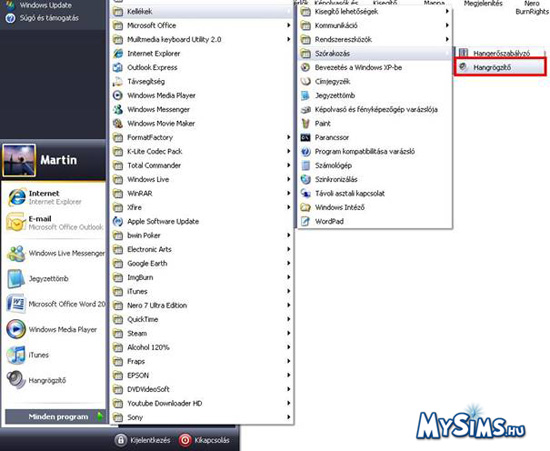Expand FormatFactory submenu

[x=201, y=137]
